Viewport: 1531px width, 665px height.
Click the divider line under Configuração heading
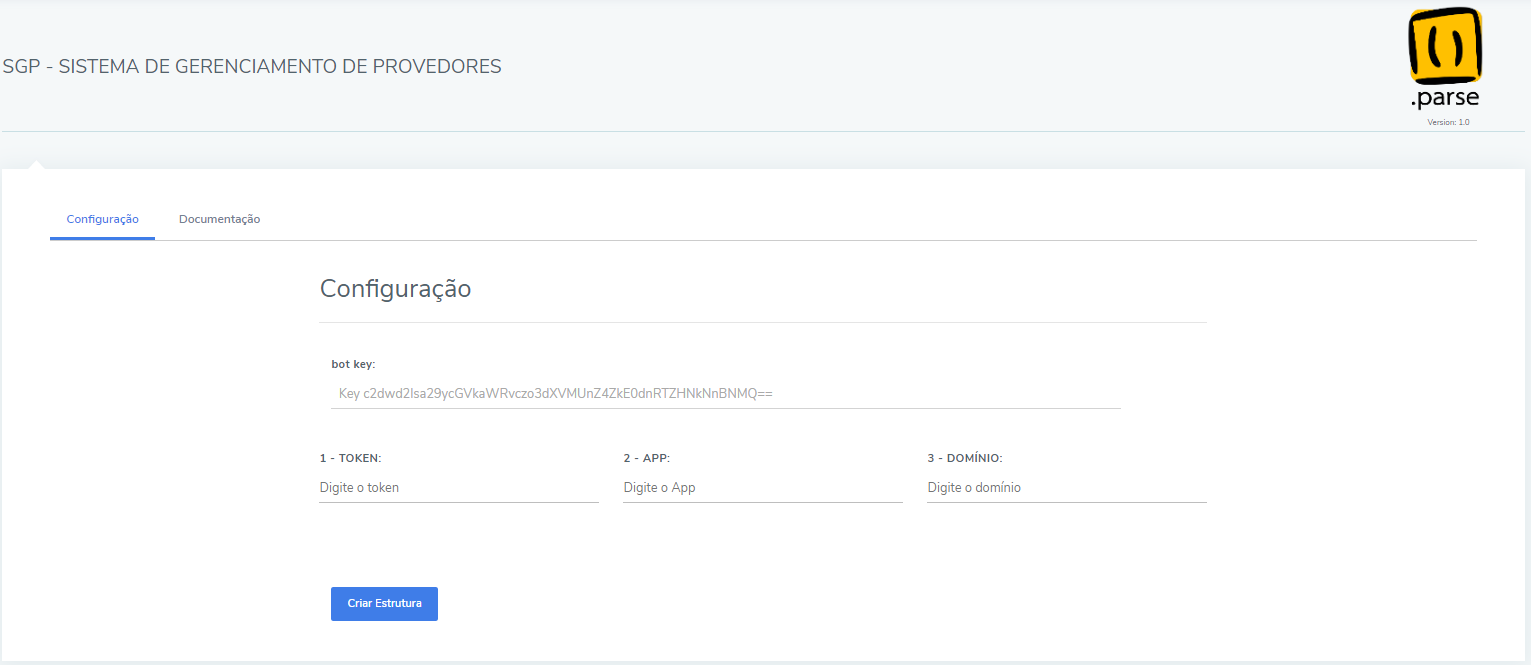pos(763,322)
